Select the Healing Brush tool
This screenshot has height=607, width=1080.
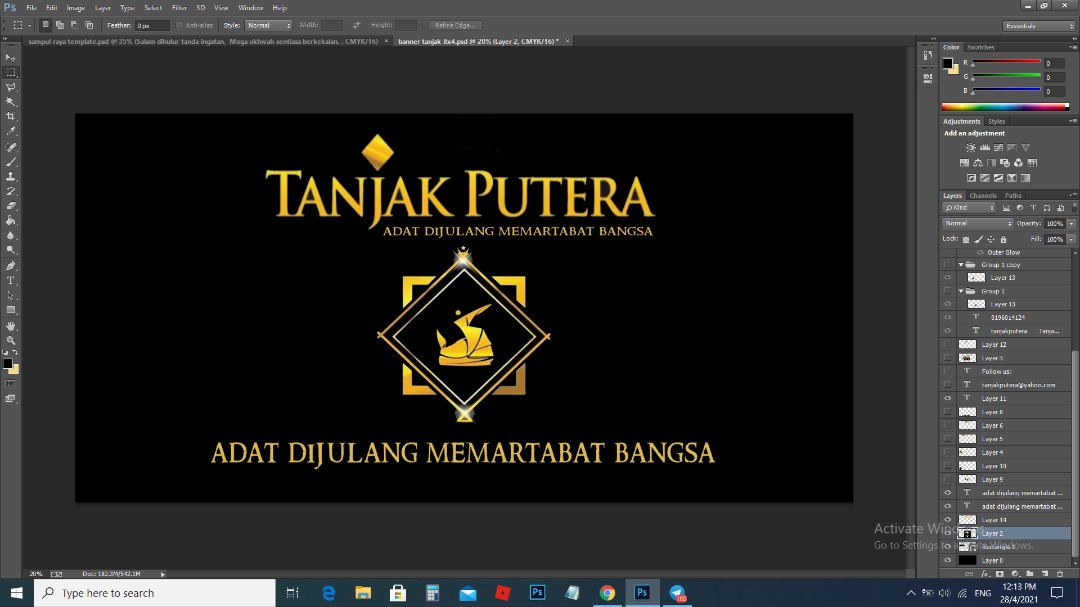[10, 147]
